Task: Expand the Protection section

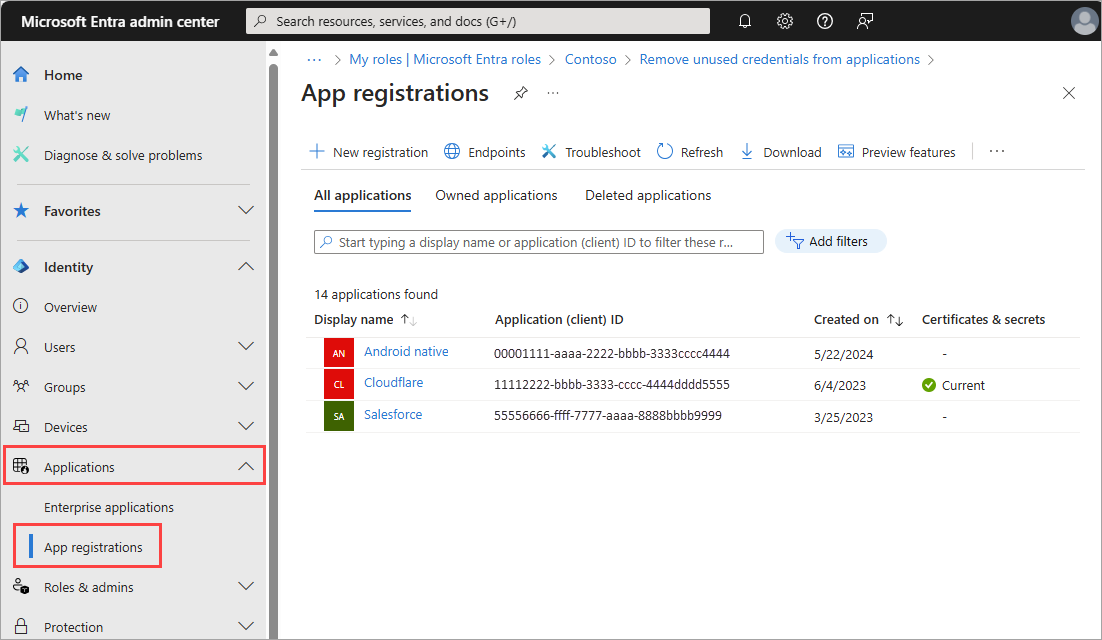Action: tap(246, 626)
